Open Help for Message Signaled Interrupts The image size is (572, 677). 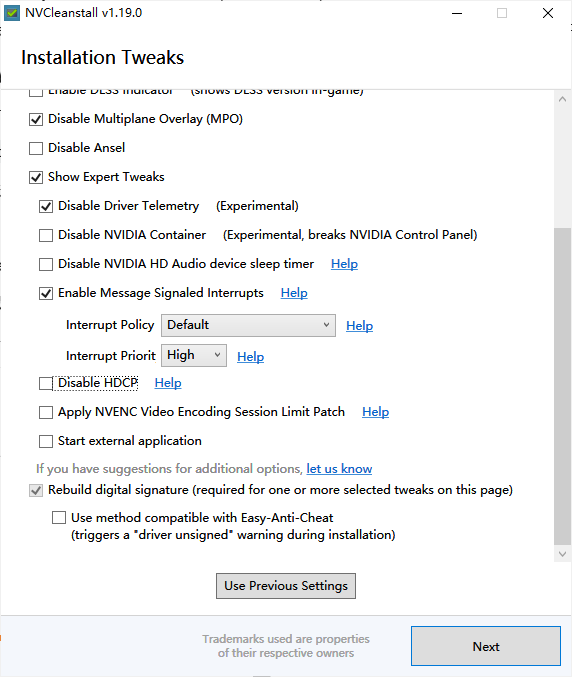point(294,293)
